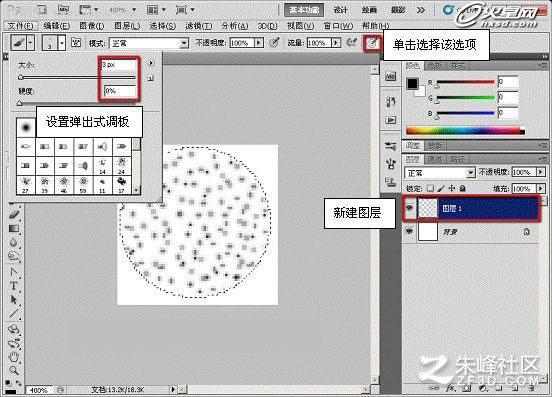
Task: Open the Clone Source stamp icon
Action: click(x=390, y=182)
